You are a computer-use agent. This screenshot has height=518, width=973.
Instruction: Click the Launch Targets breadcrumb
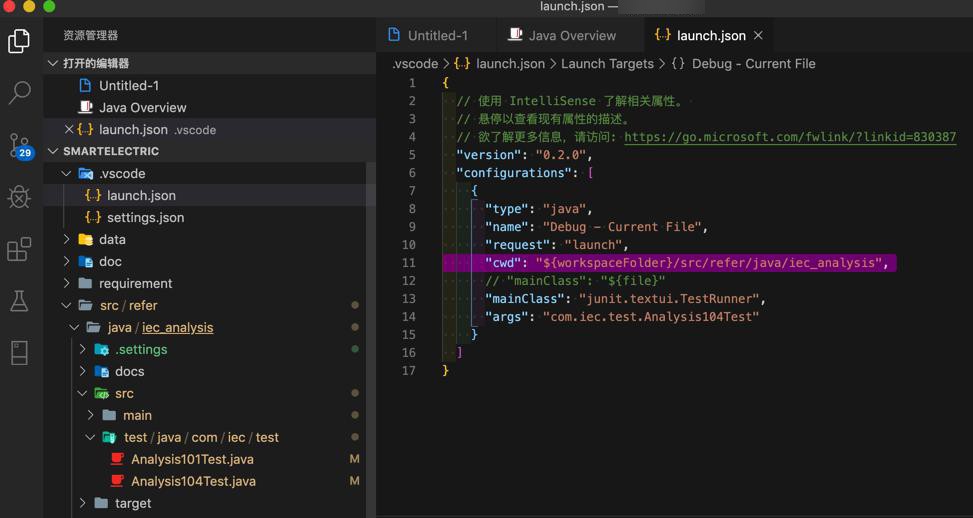click(x=607, y=64)
